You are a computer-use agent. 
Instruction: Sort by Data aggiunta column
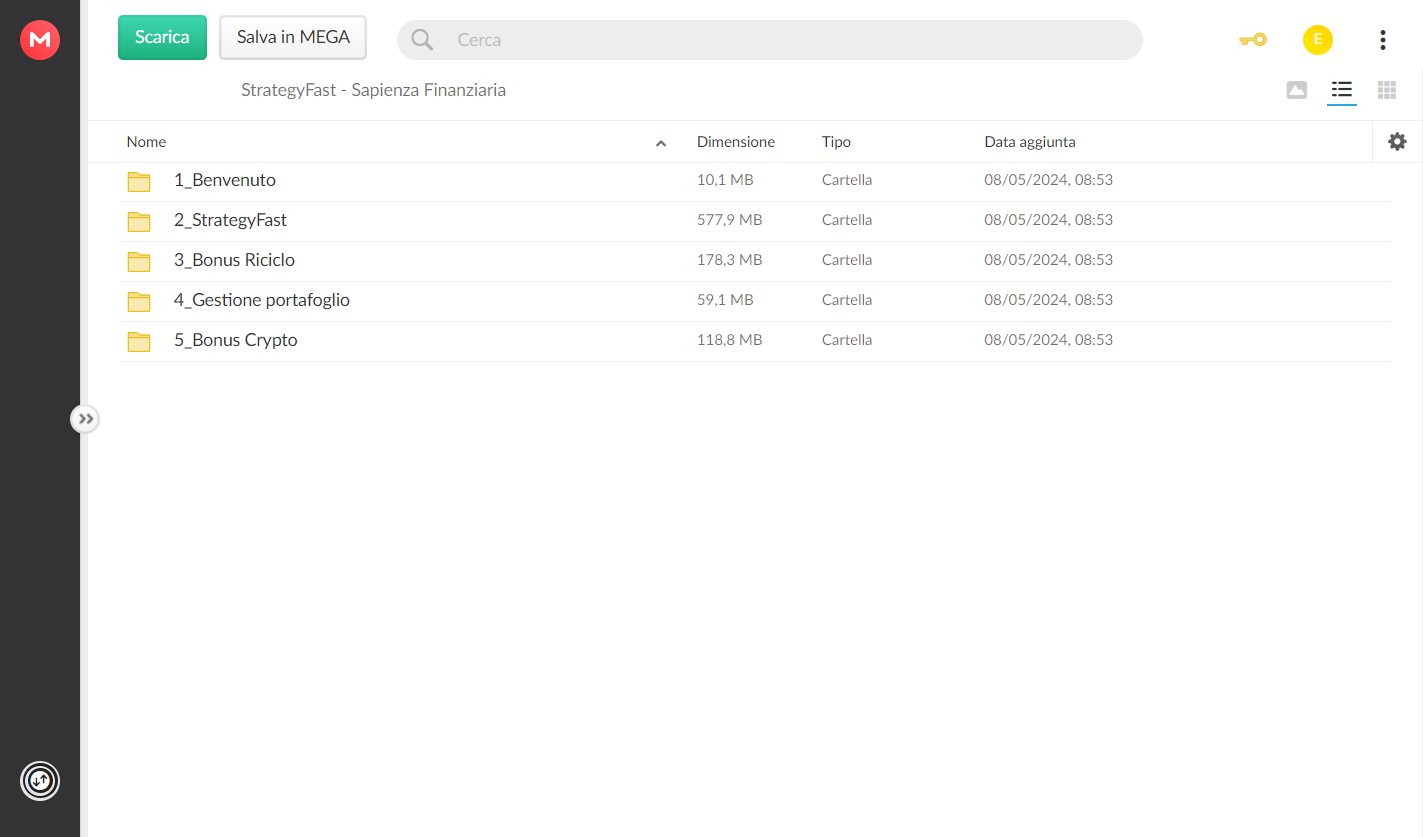pyautogui.click(x=1030, y=142)
